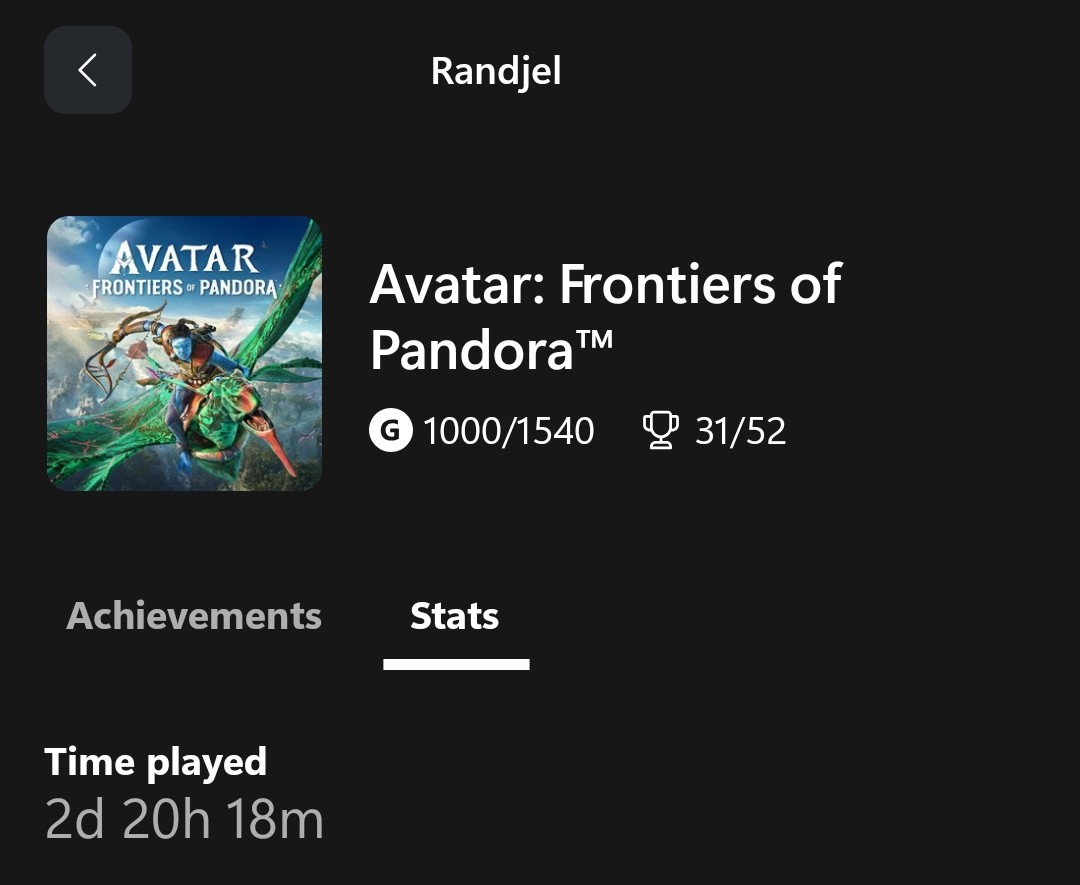Click the Time played label
Image resolution: width=1080 pixels, height=885 pixels.
click(x=156, y=762)
